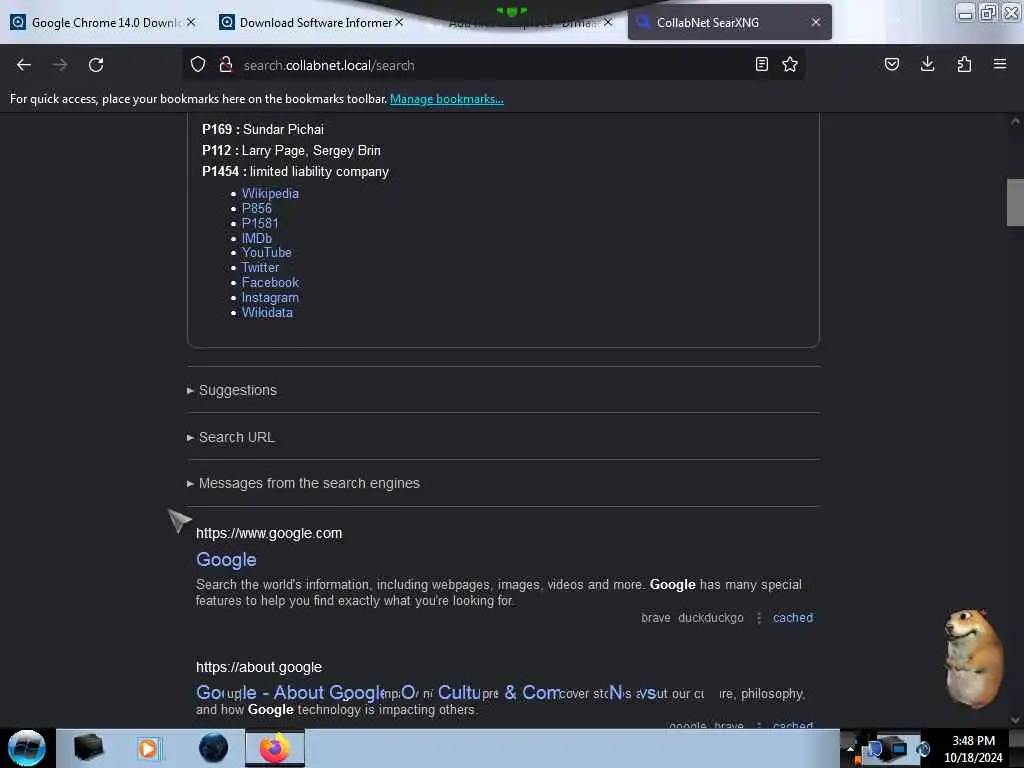Viewport: 1024px width, 768px height.
Task: Click the https://www.google.com result URL
Action: (269, 534)
